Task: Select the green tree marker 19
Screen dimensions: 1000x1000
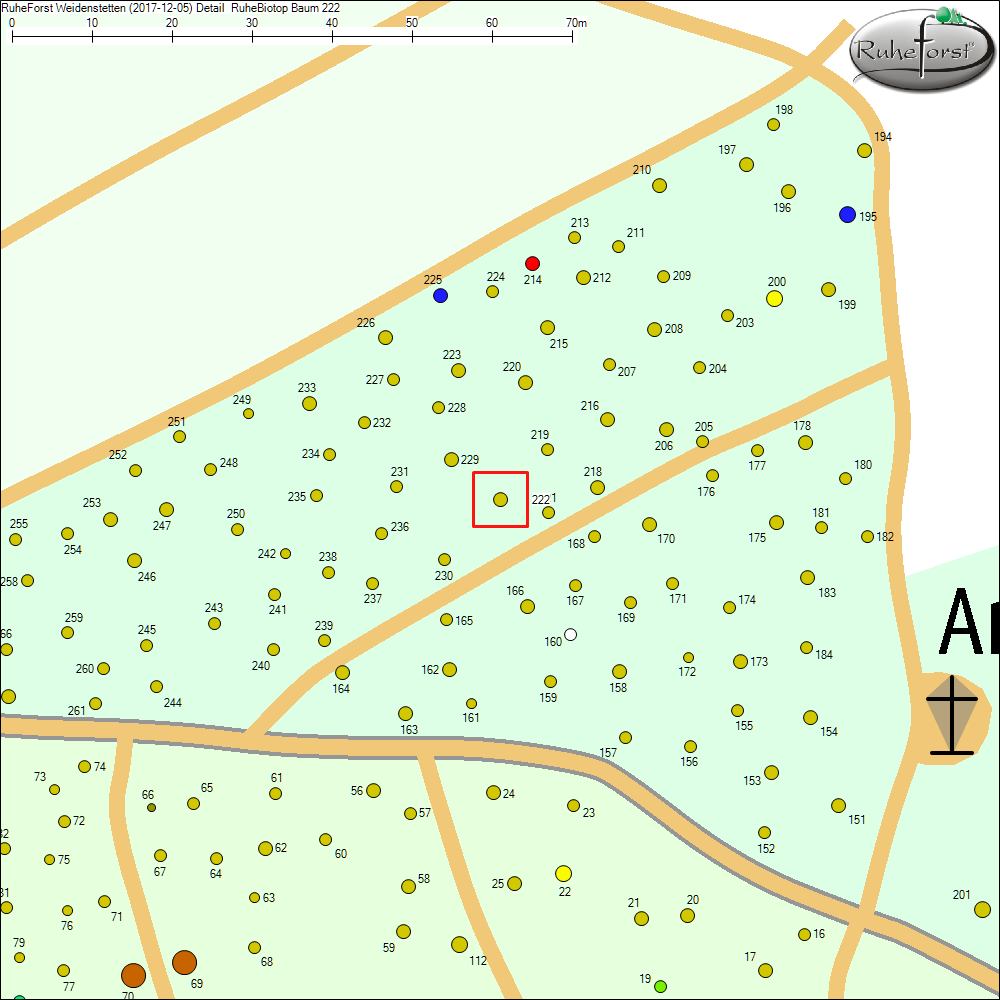Action: tap(660, 986)
